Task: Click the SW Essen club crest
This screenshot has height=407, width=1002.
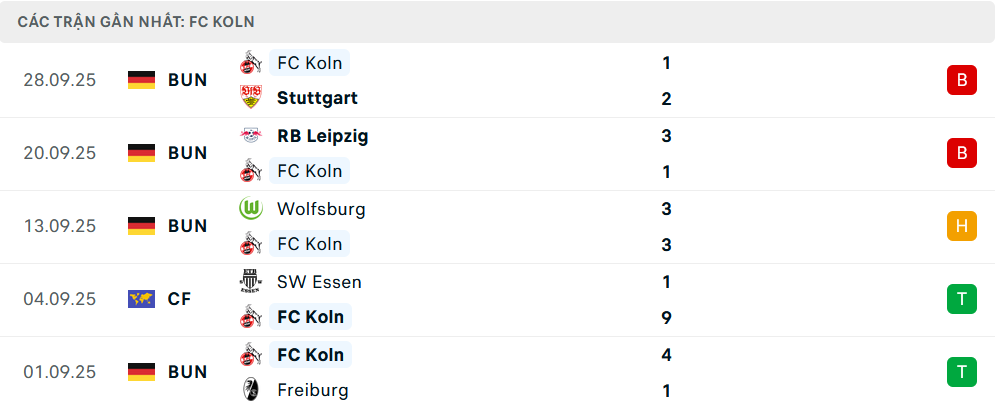Action: 250,282
